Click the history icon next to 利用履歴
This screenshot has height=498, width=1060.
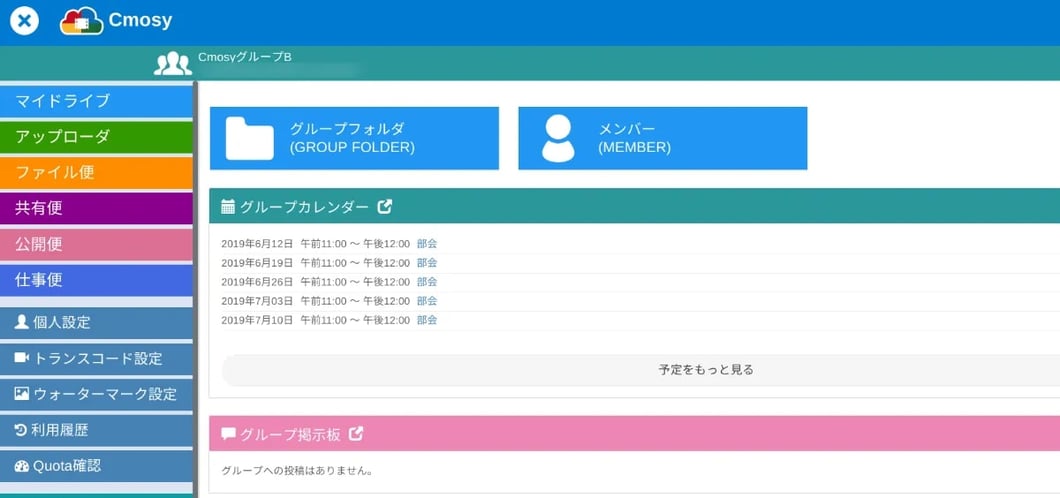(x=21, y=430)
